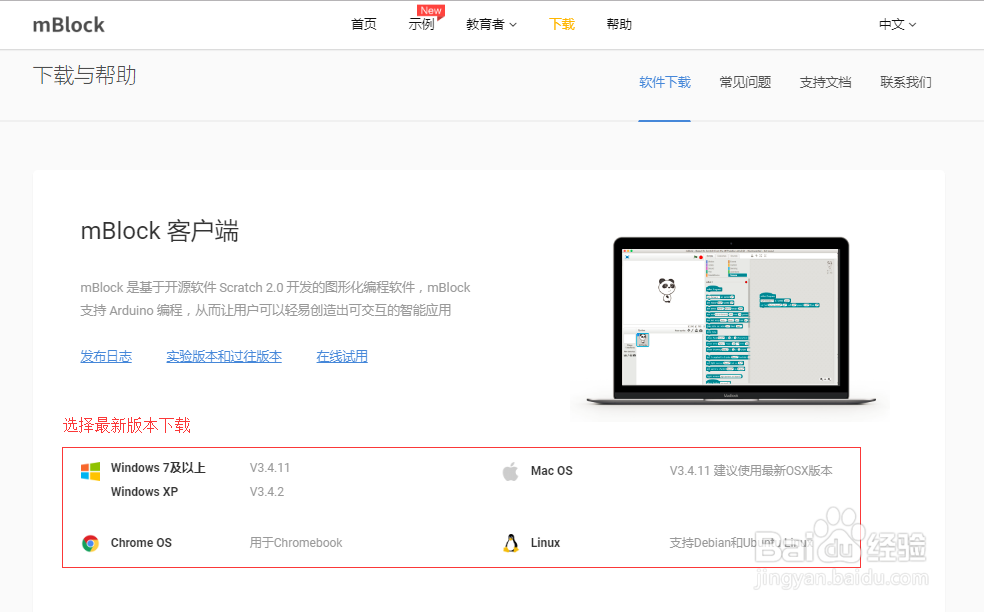This screenshot has height=612, width=984.
Task: Switch to the 联系我们 tab
Action: (x=906, y=82)
